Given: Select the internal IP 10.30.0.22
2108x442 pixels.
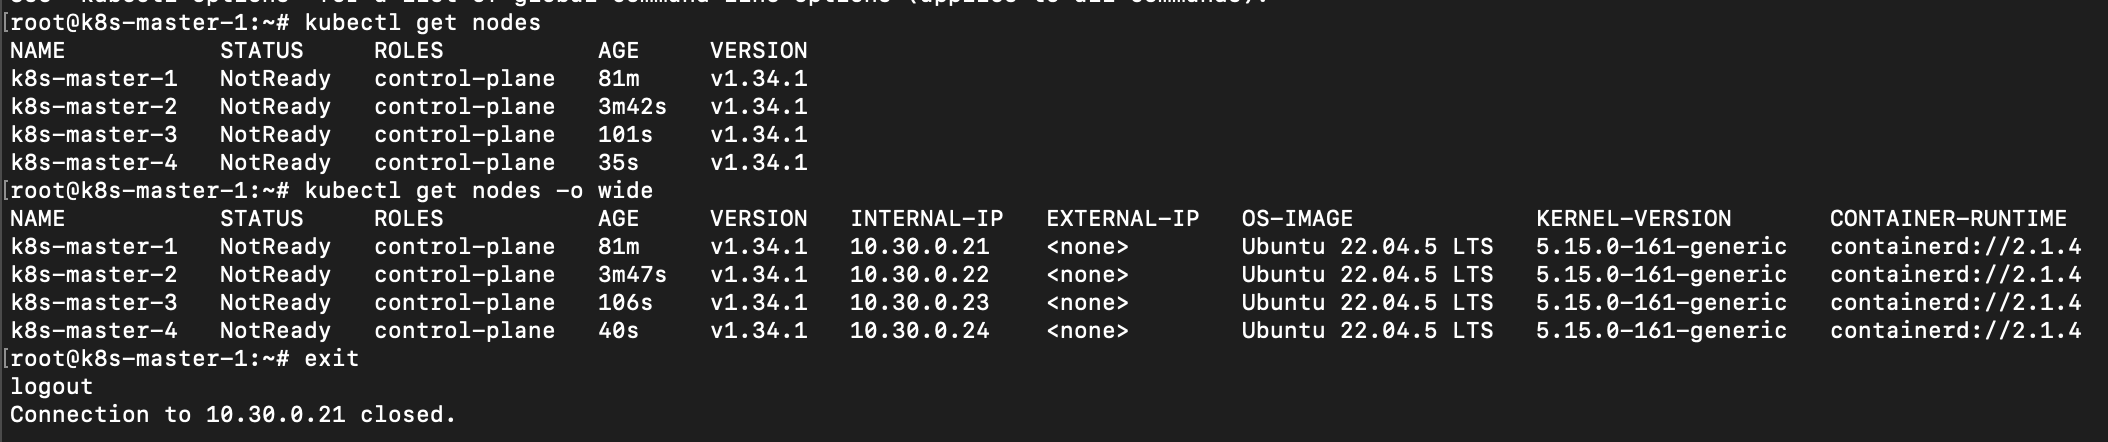Looking at the screenshot, I should [x=919, y=275].
